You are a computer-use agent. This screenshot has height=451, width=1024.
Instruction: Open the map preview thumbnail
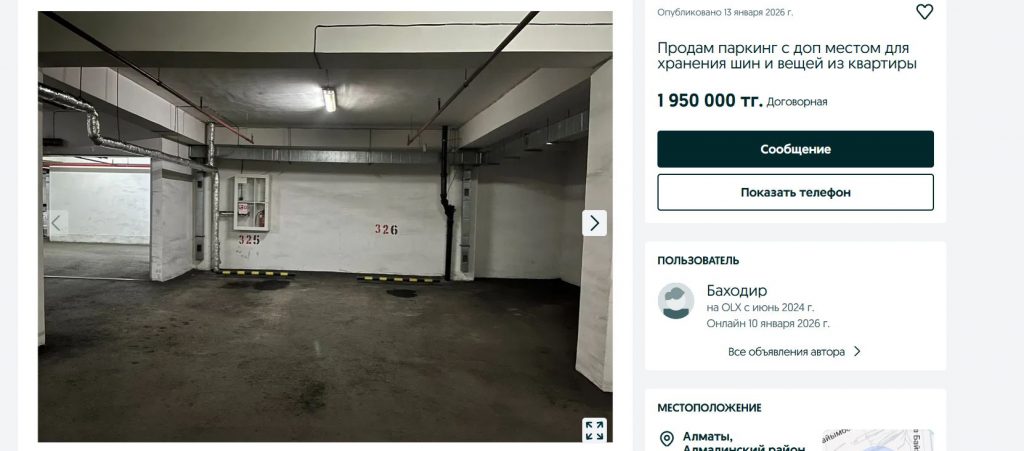coord(877,440)
